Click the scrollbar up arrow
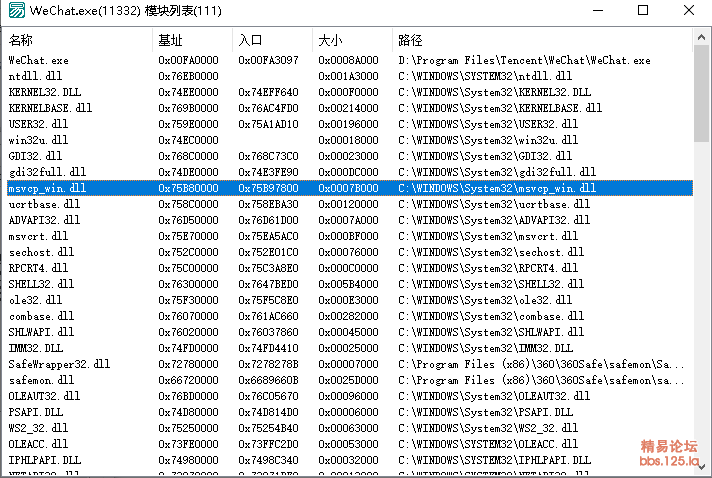 (702, 37)
